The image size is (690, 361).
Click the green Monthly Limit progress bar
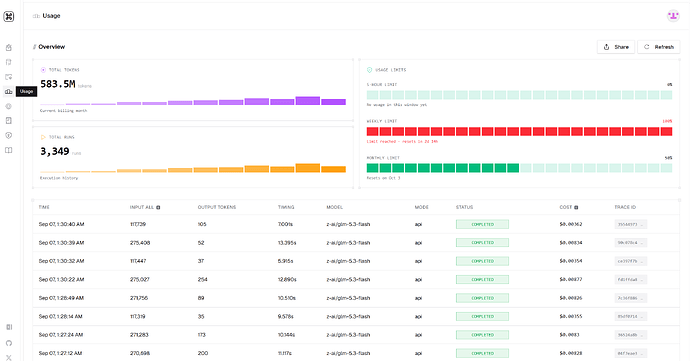(x=519, y=168)
